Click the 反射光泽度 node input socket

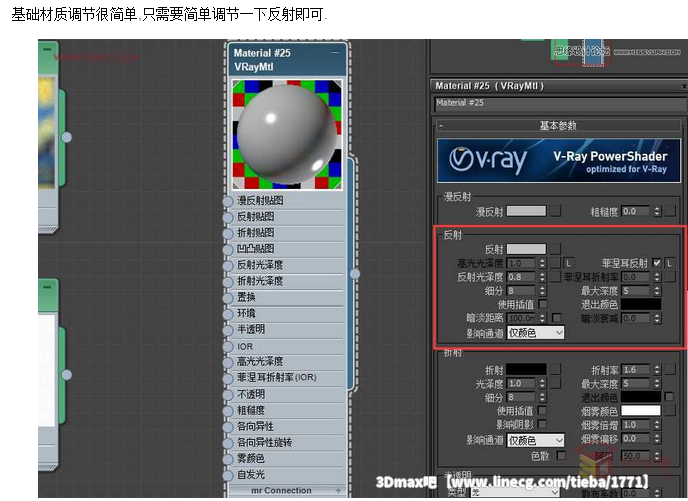click(228, 266)
